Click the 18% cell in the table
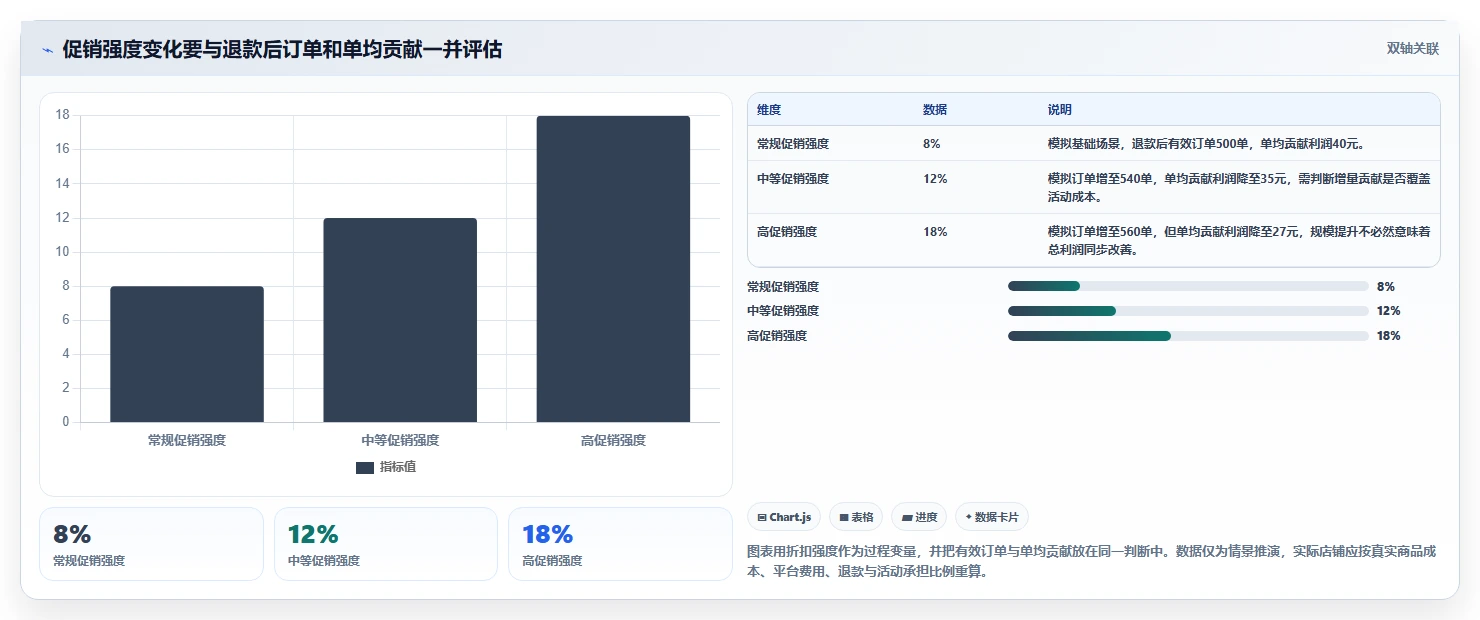The width and height of the screenshot is (1480, 620). 935,232
